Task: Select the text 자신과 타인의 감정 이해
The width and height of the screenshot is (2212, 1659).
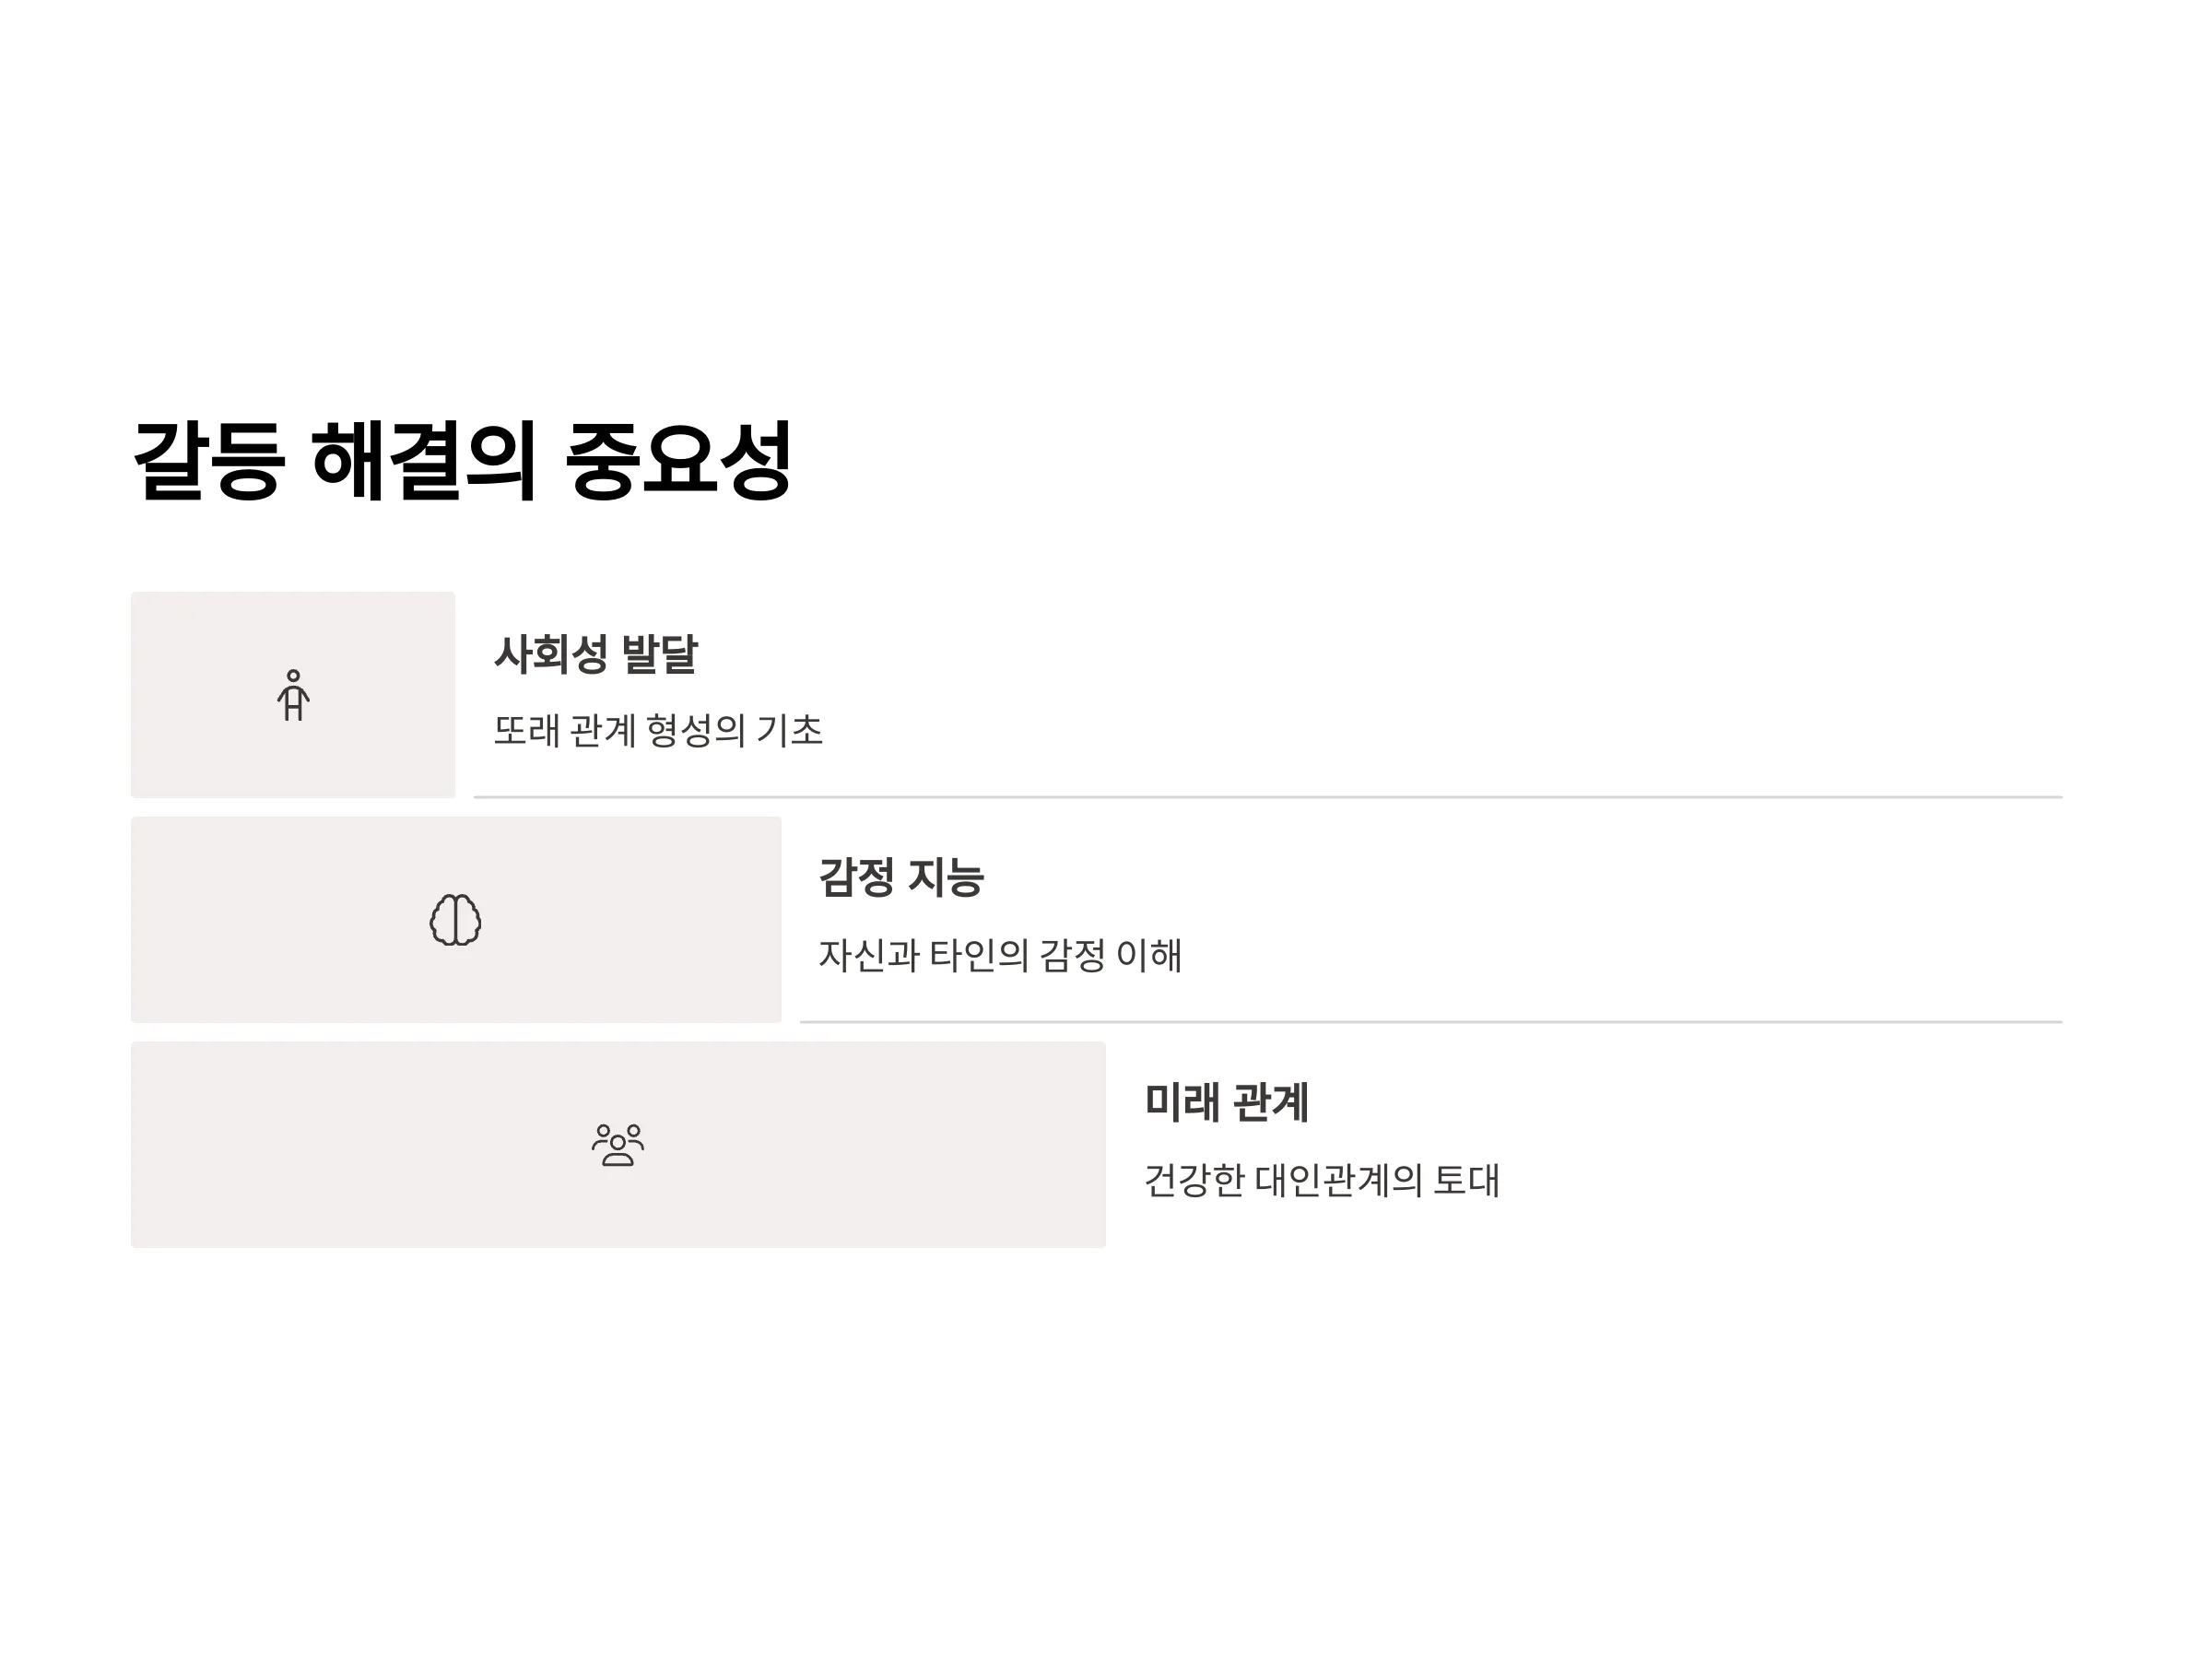Action: click(x=1000, y=955)
